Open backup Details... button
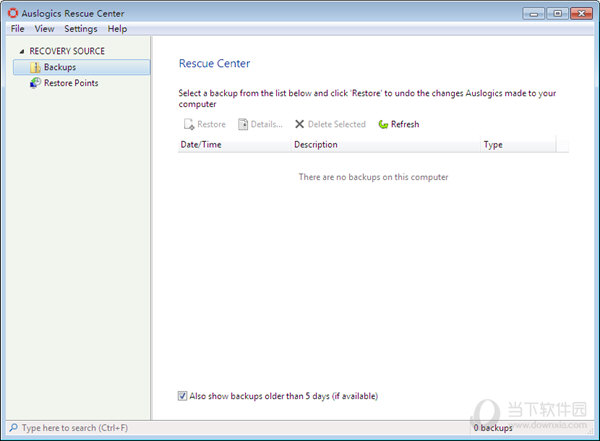The image size is (600, 441). [260, 124]
